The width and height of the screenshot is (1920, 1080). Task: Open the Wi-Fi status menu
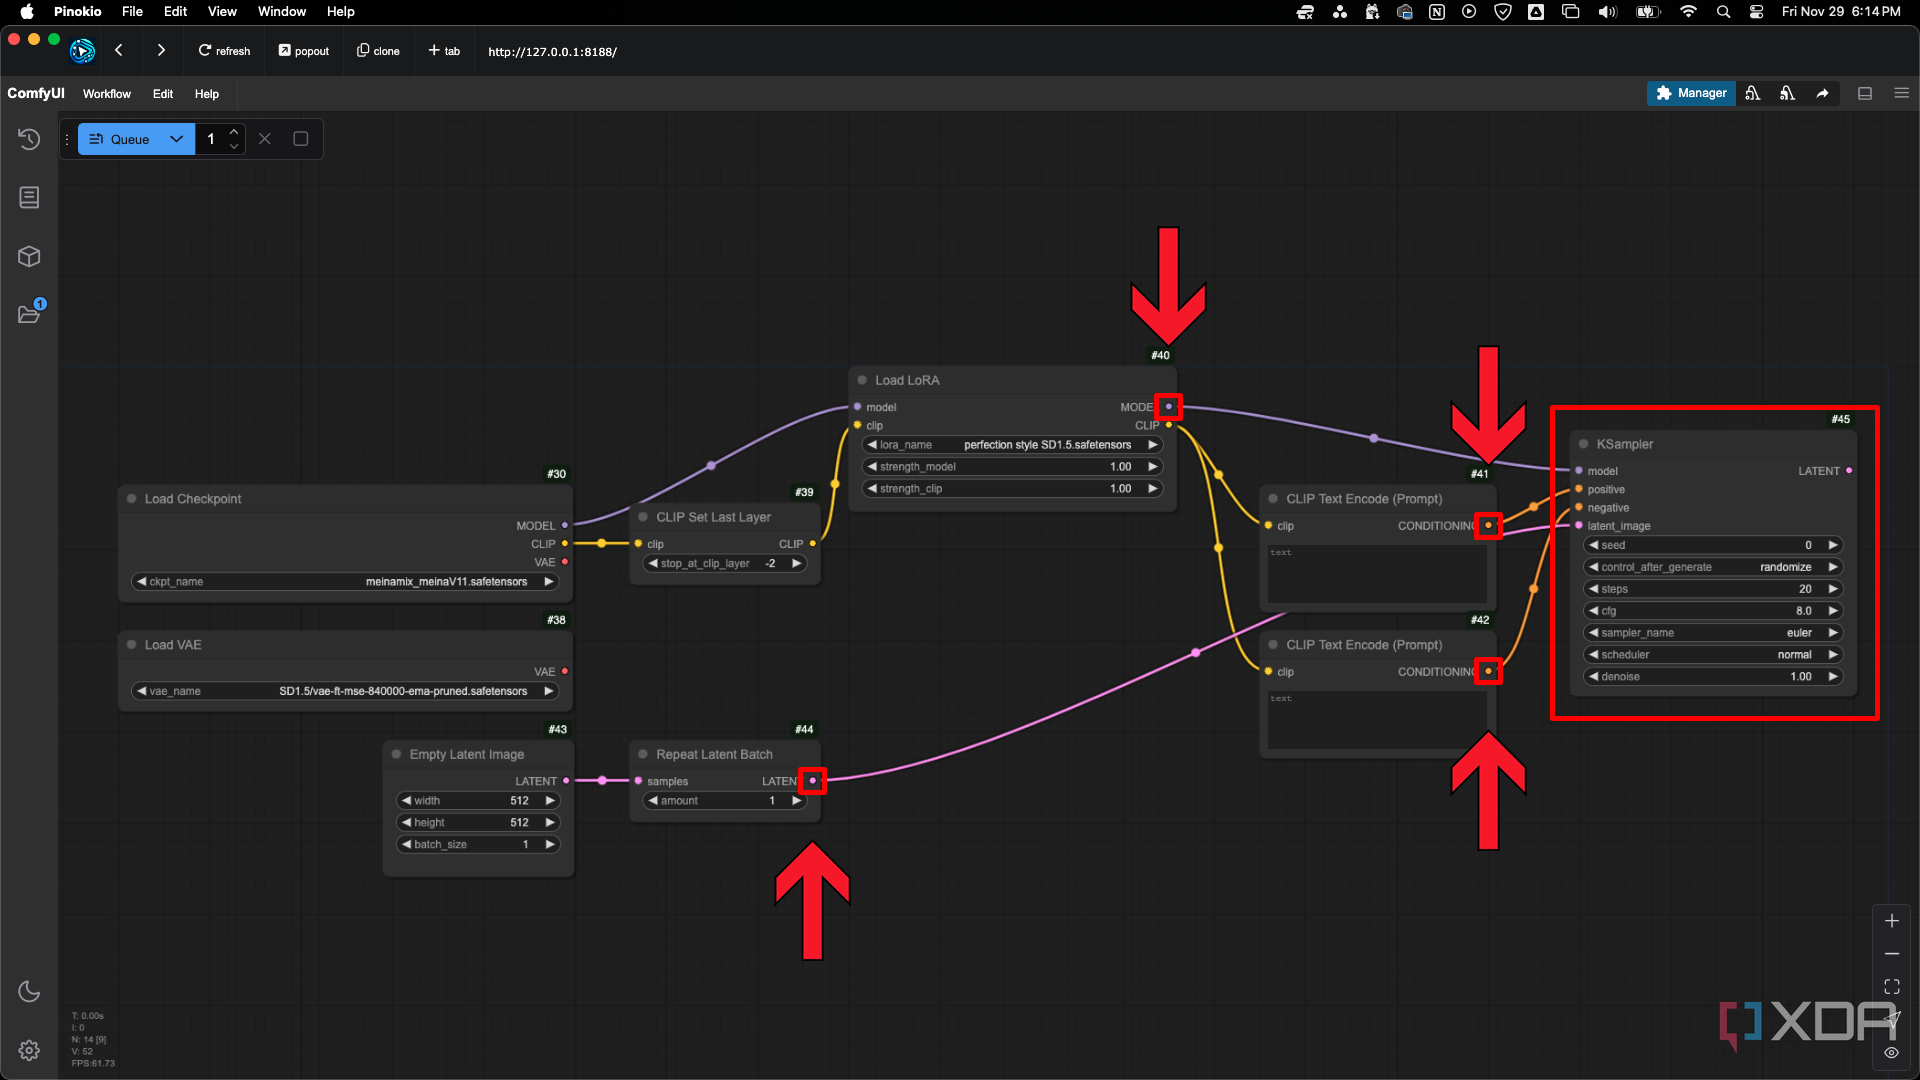(1688, 12)
